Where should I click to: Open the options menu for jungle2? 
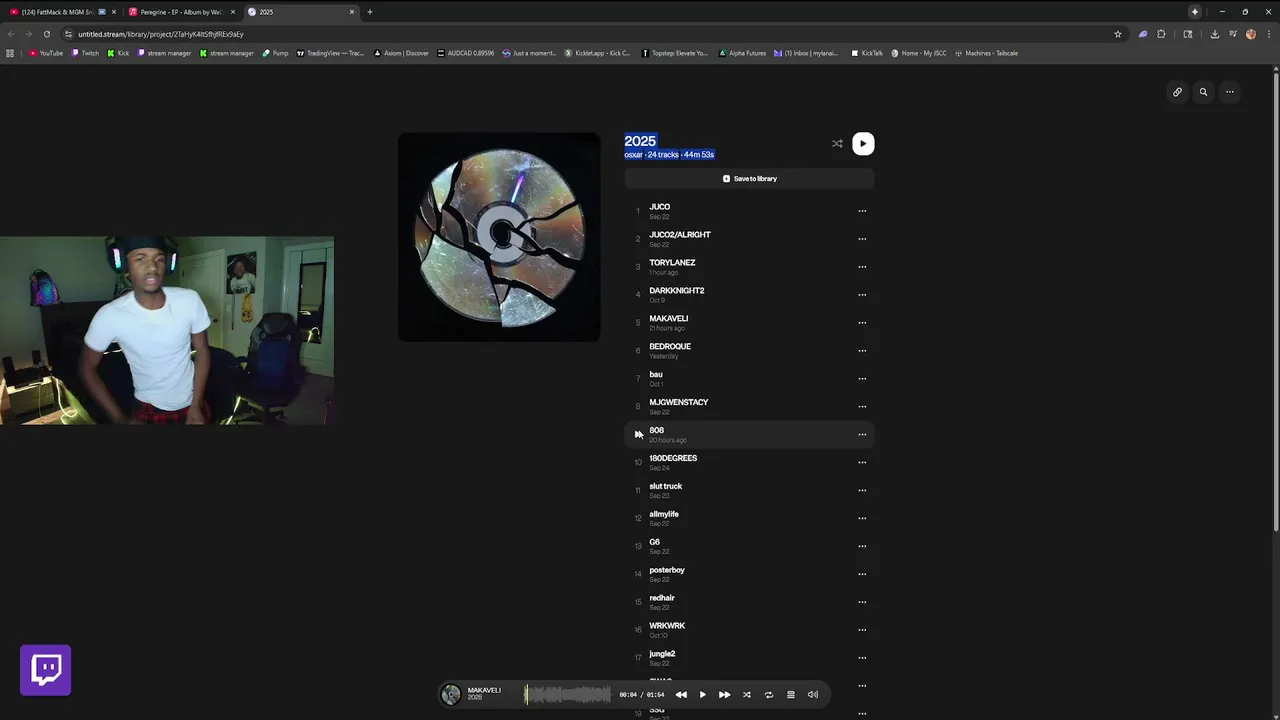[x=862, y=658]
